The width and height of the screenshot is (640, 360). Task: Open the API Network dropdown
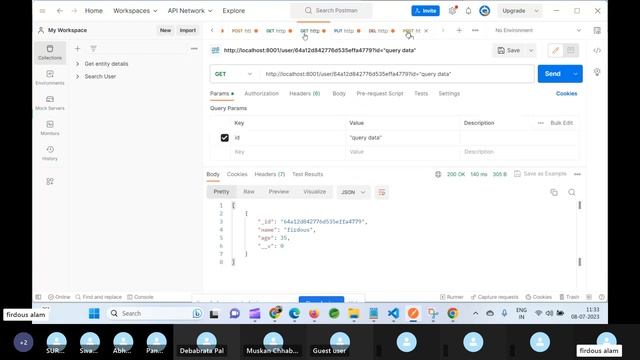(190, 11)
